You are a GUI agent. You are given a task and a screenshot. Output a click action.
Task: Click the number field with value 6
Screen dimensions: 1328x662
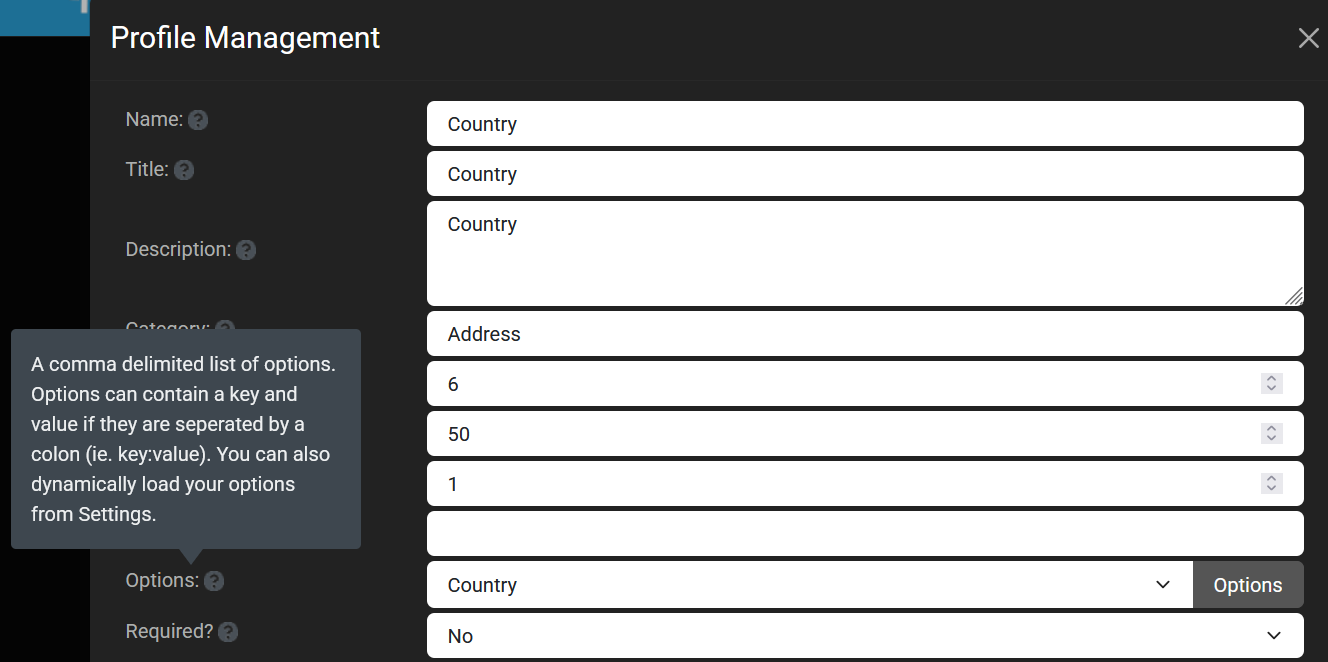tap(840, 384)
